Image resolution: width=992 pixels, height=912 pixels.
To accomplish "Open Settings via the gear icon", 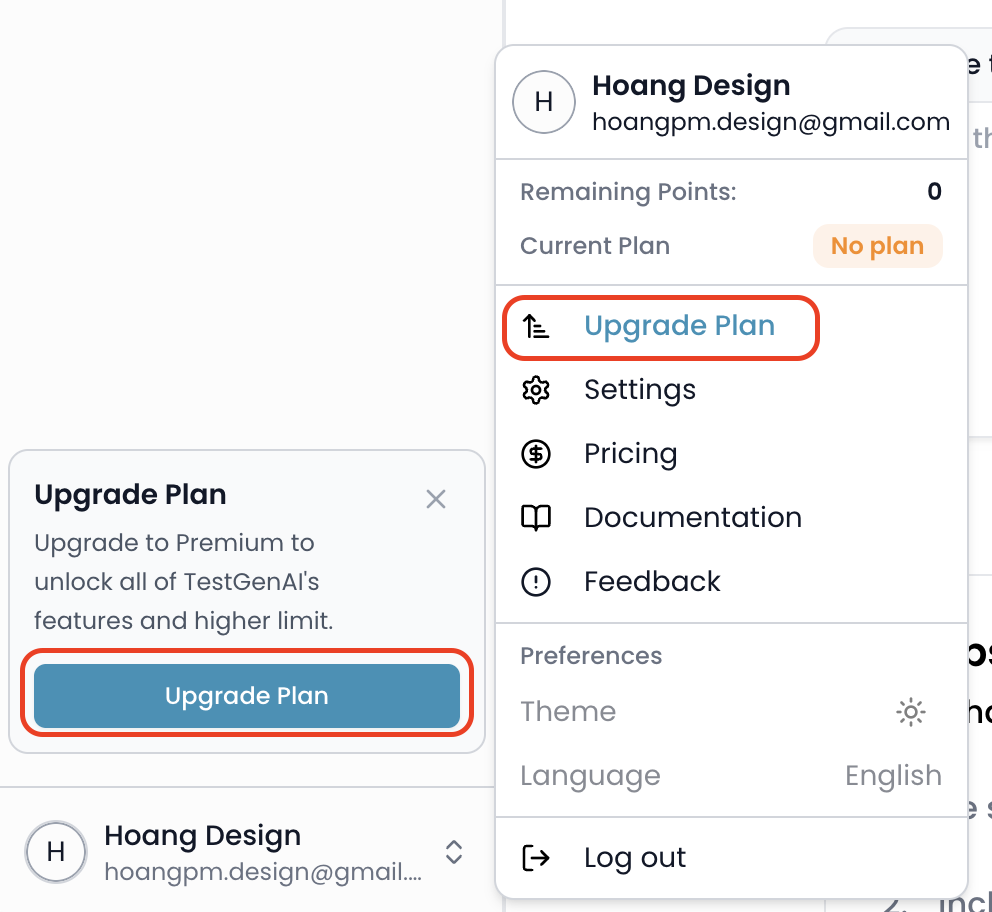I will (536, 390).
